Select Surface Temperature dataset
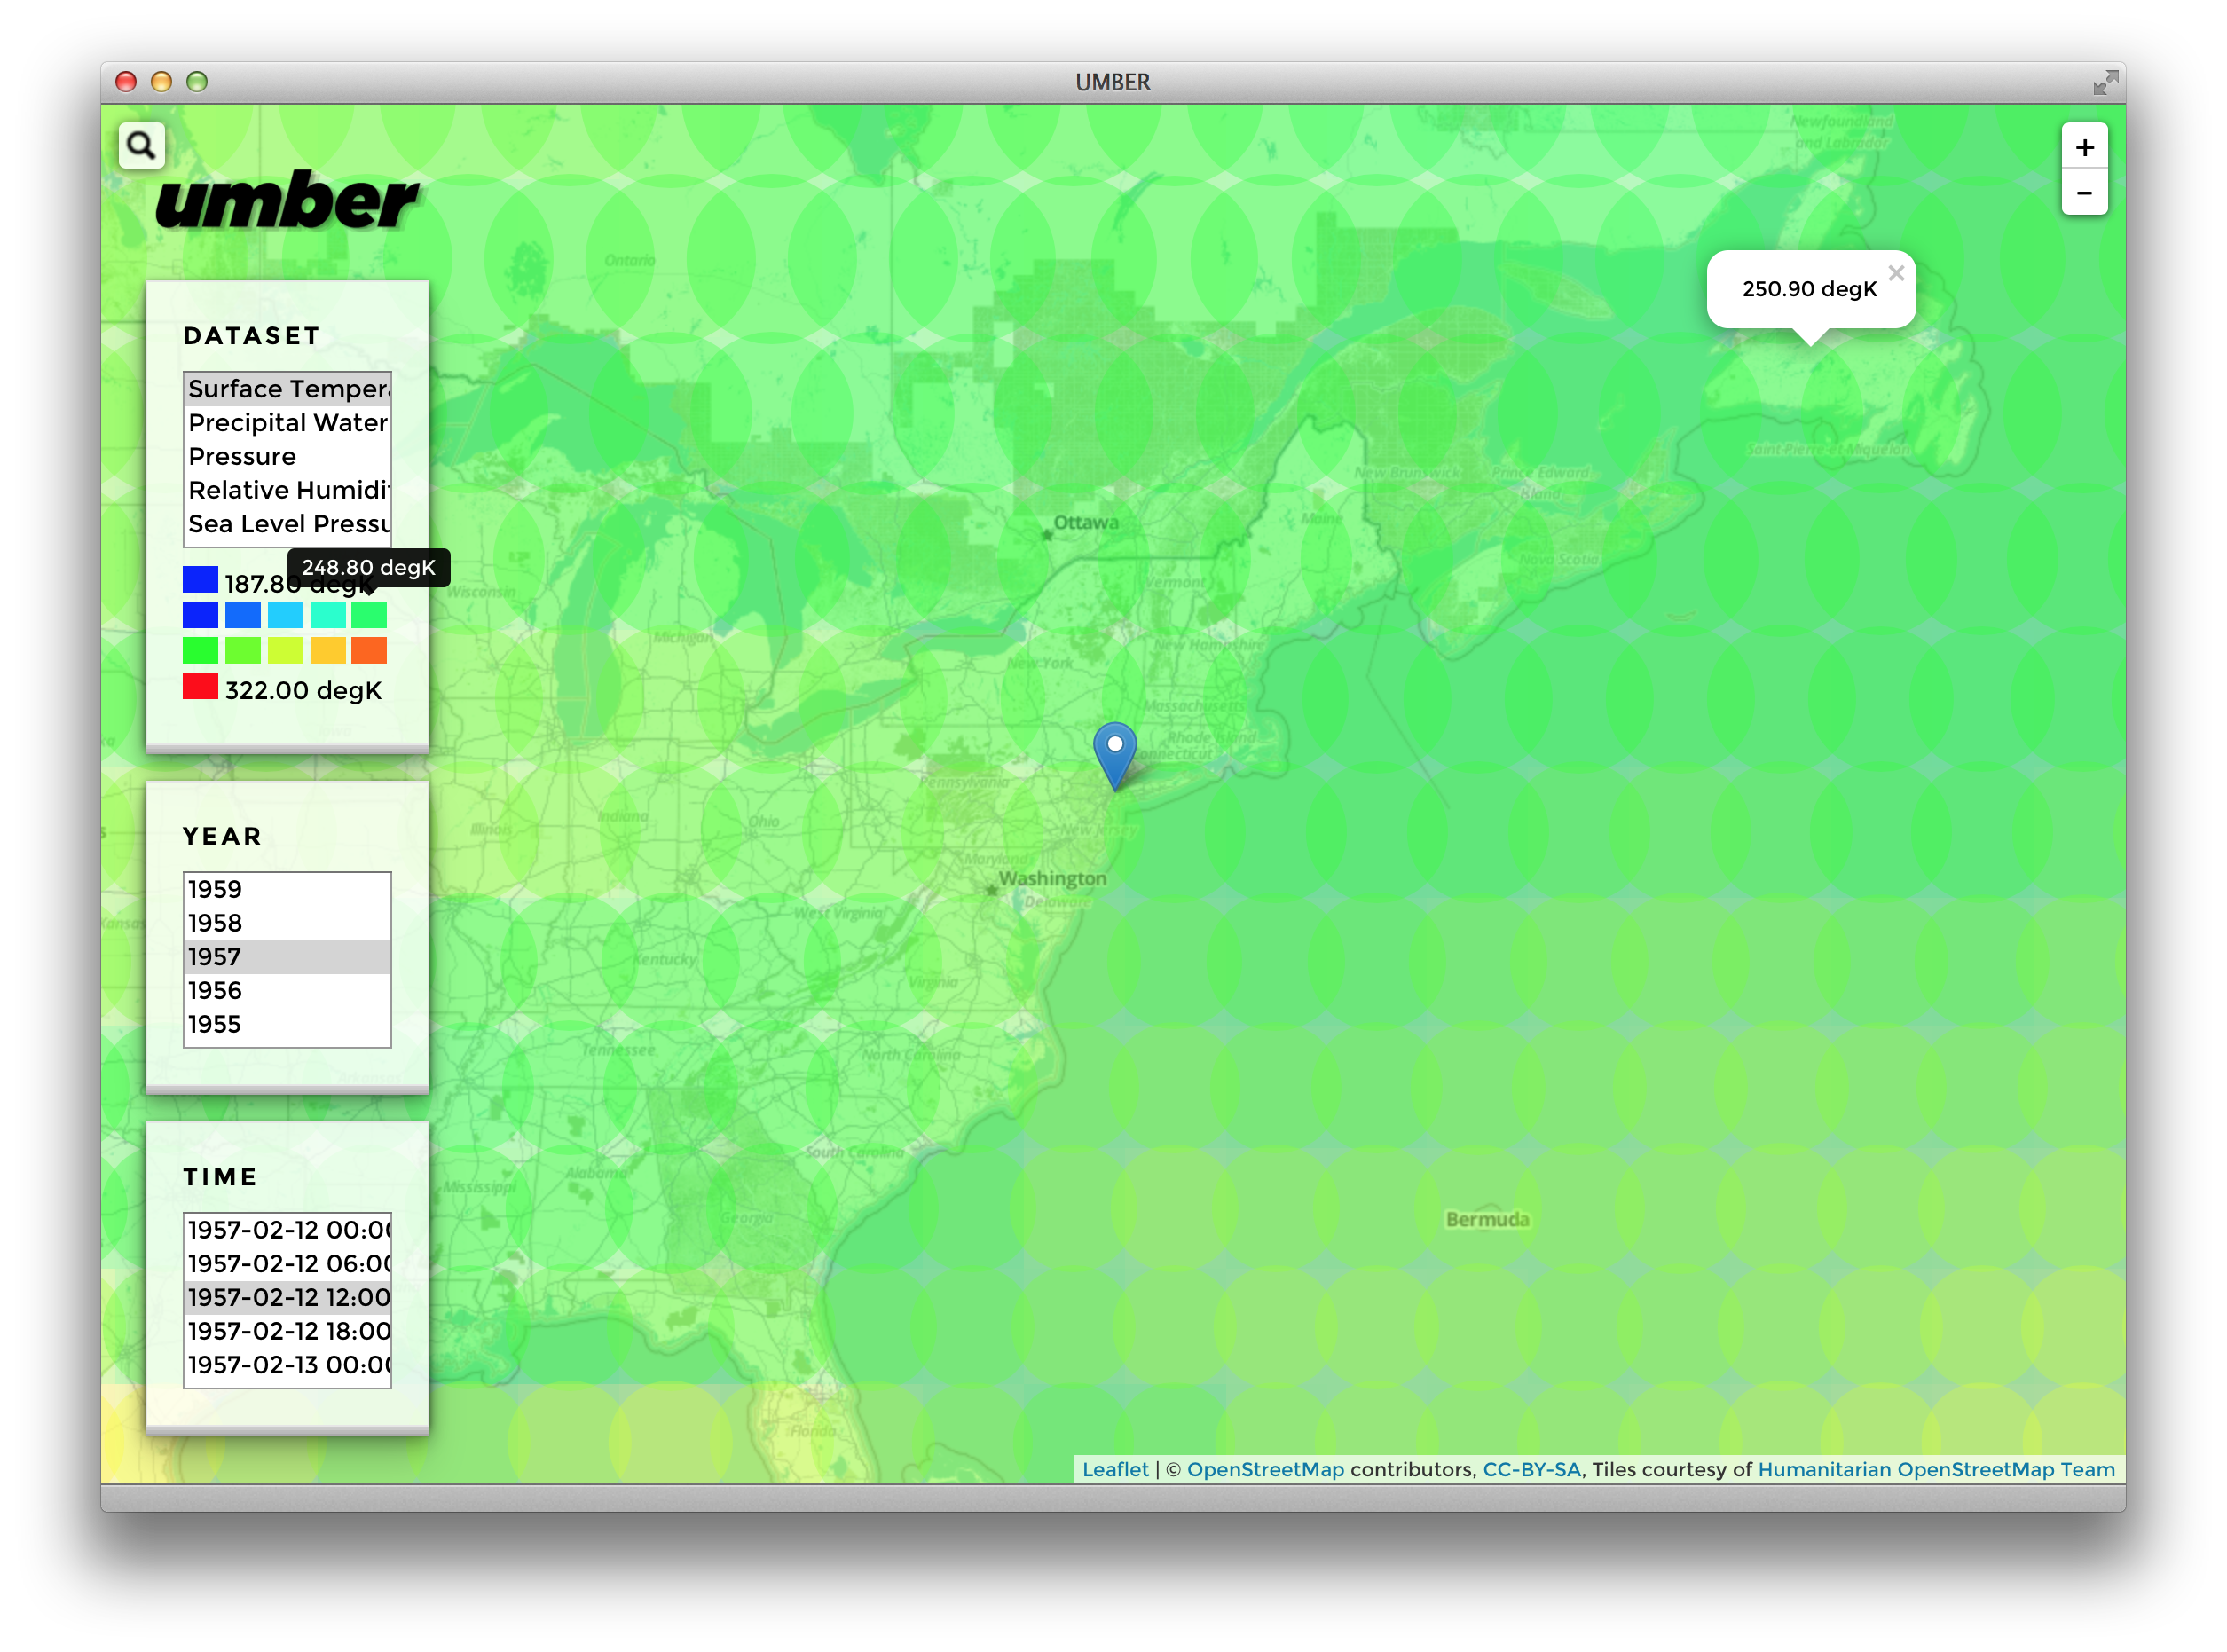This screenshot has width=2227, height=1652. pos(287,389)
